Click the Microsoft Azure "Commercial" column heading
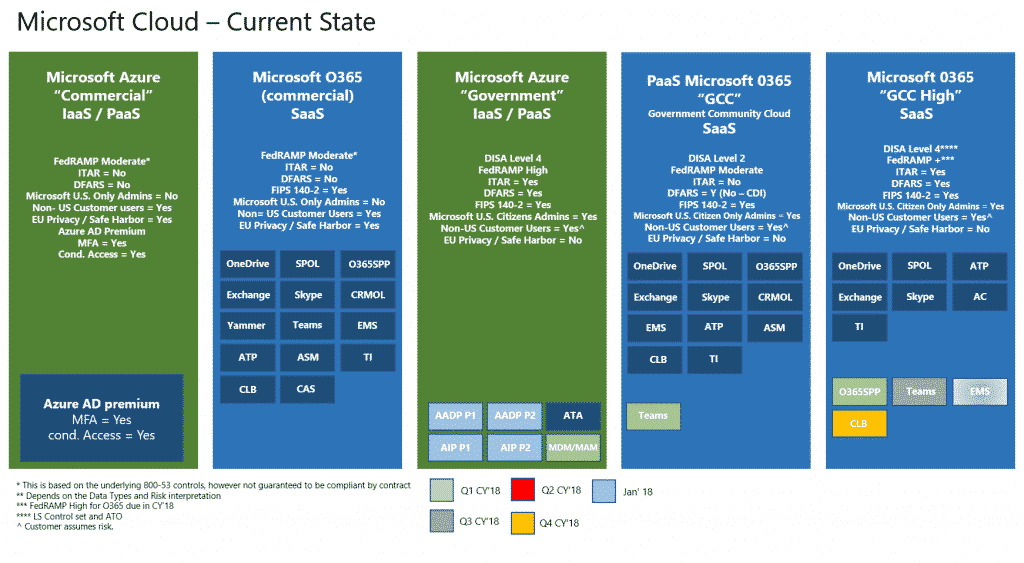Image resolution: width=1024 pixels, height=563 pixels. pyautogui.click(x=103, y=95)
